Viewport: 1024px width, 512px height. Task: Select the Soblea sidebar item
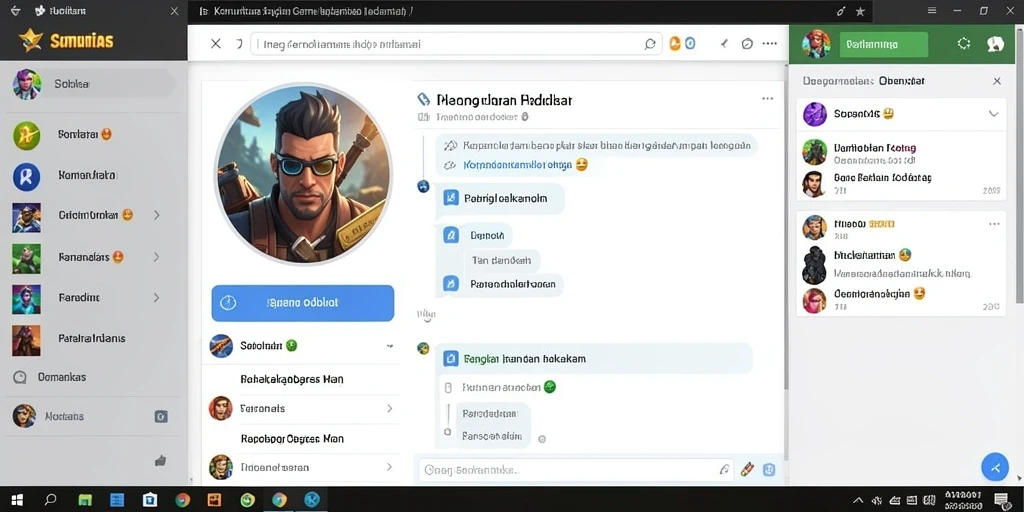pyautogui.click(x=93, y=84)
